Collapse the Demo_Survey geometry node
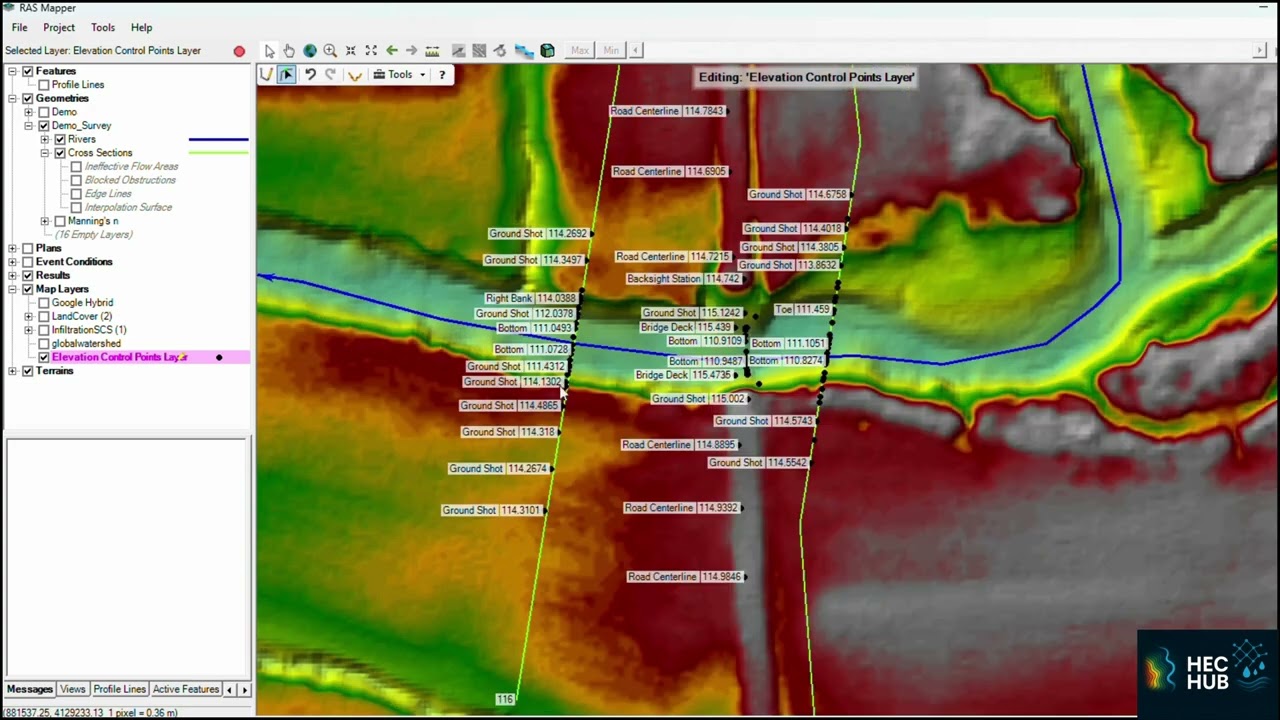Image resolution: width=1280 pixels, height=720 pixels. tap(29, 126)
